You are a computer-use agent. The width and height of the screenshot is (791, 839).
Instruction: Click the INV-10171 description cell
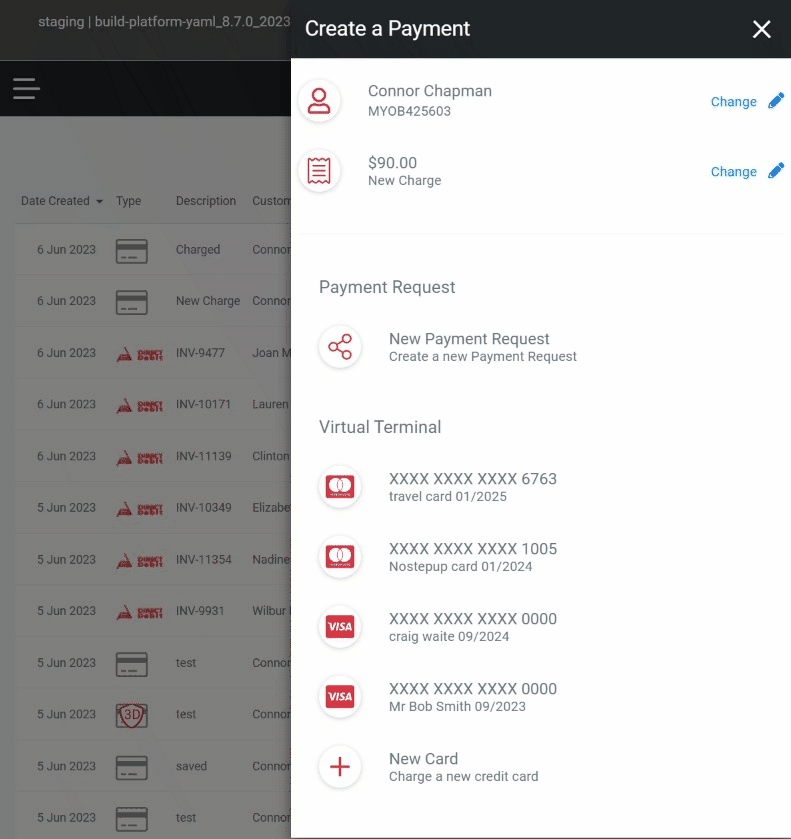203,405
